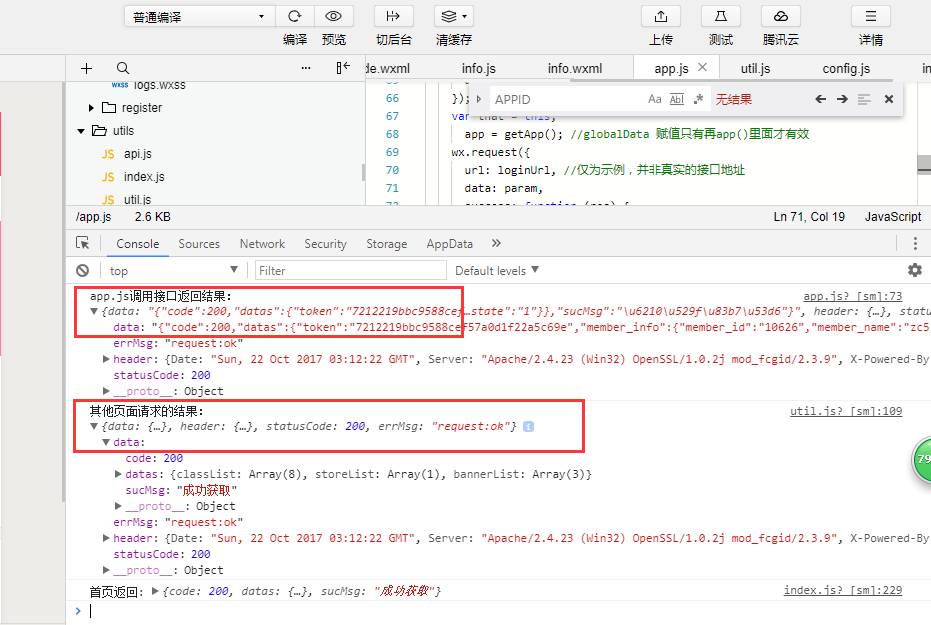Click the info badge next to request:ok
Viewport: 931px width, 625px height.
pos(528,426)
